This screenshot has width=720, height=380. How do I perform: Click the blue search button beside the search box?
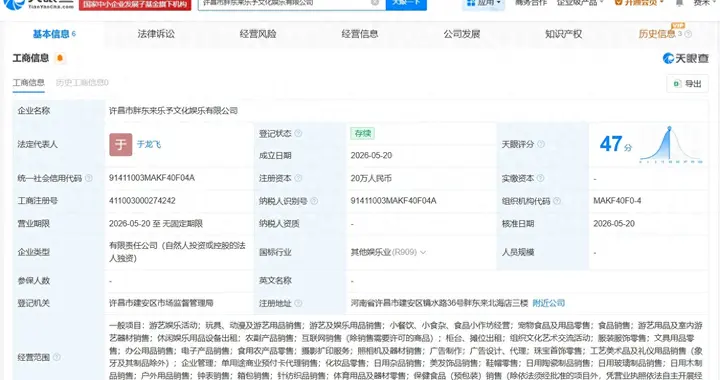click(406, 4)
